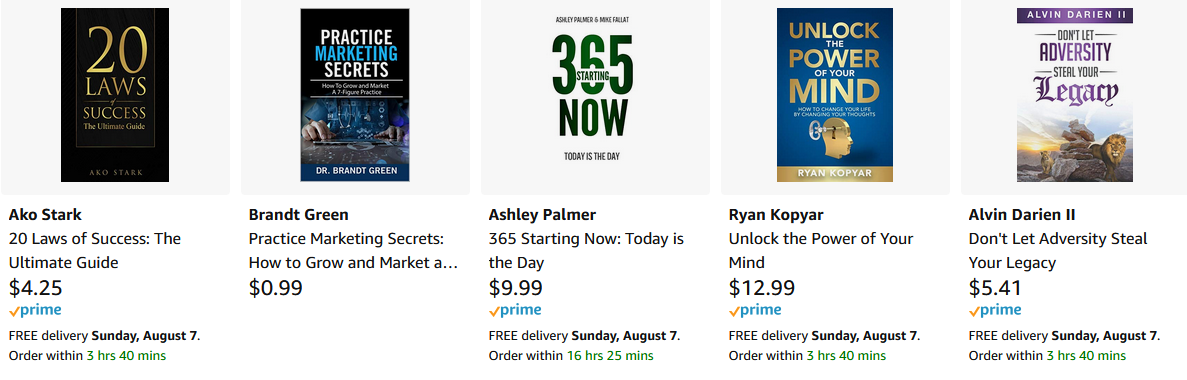Open the Practice Marketing Secrets cover image
The width and height of the screenshot is (1187, 380).
tap(355, 95)
